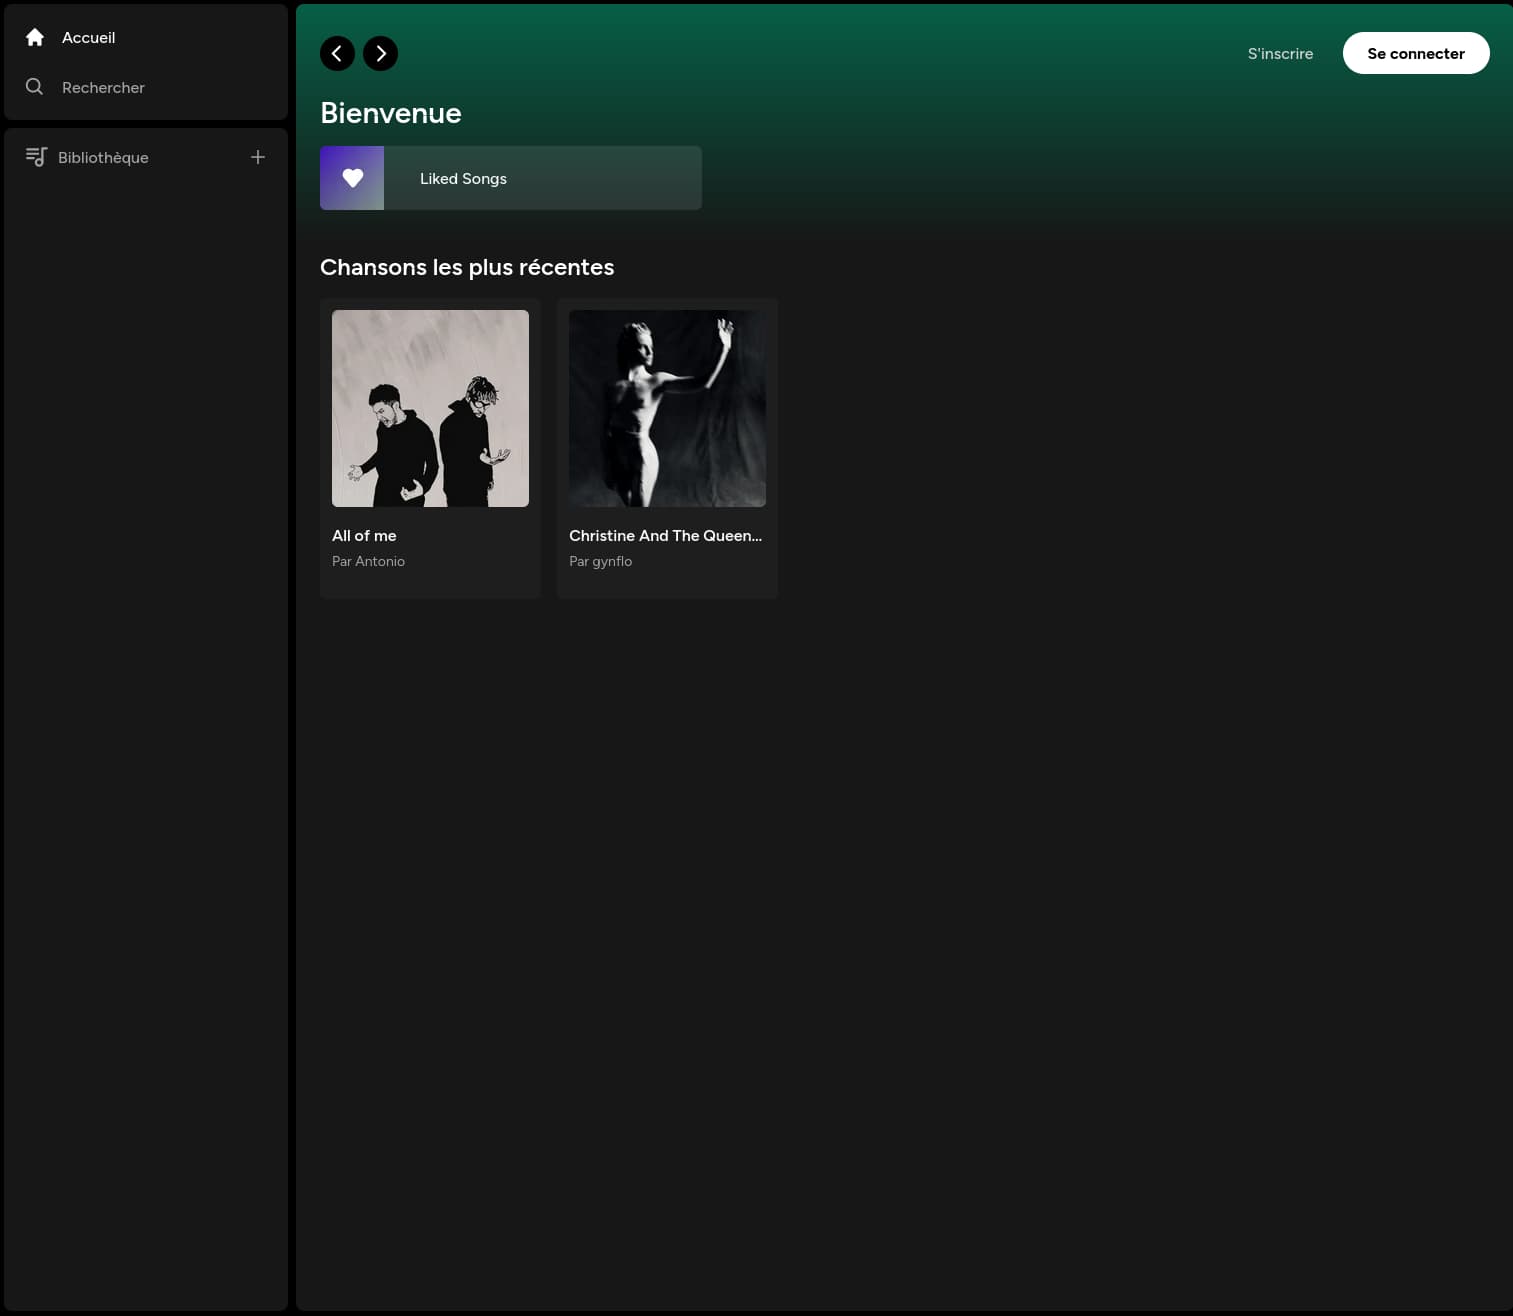Navigate back with the left arrow icon
Screen dimensions: 1513x1316
pyautogui.click(x=337, y=53)
